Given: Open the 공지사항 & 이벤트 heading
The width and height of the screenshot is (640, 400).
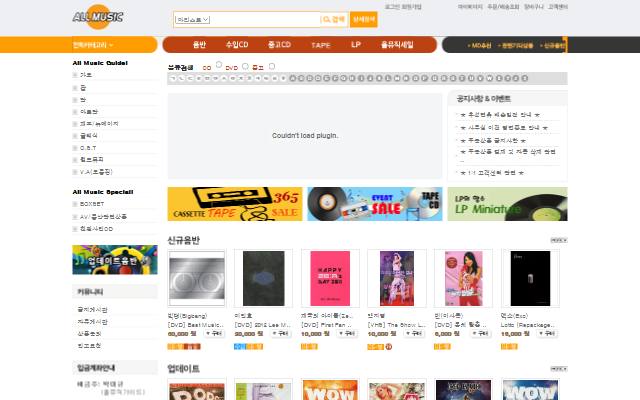Looking at the screenshot, I should [x=483, y=98].
